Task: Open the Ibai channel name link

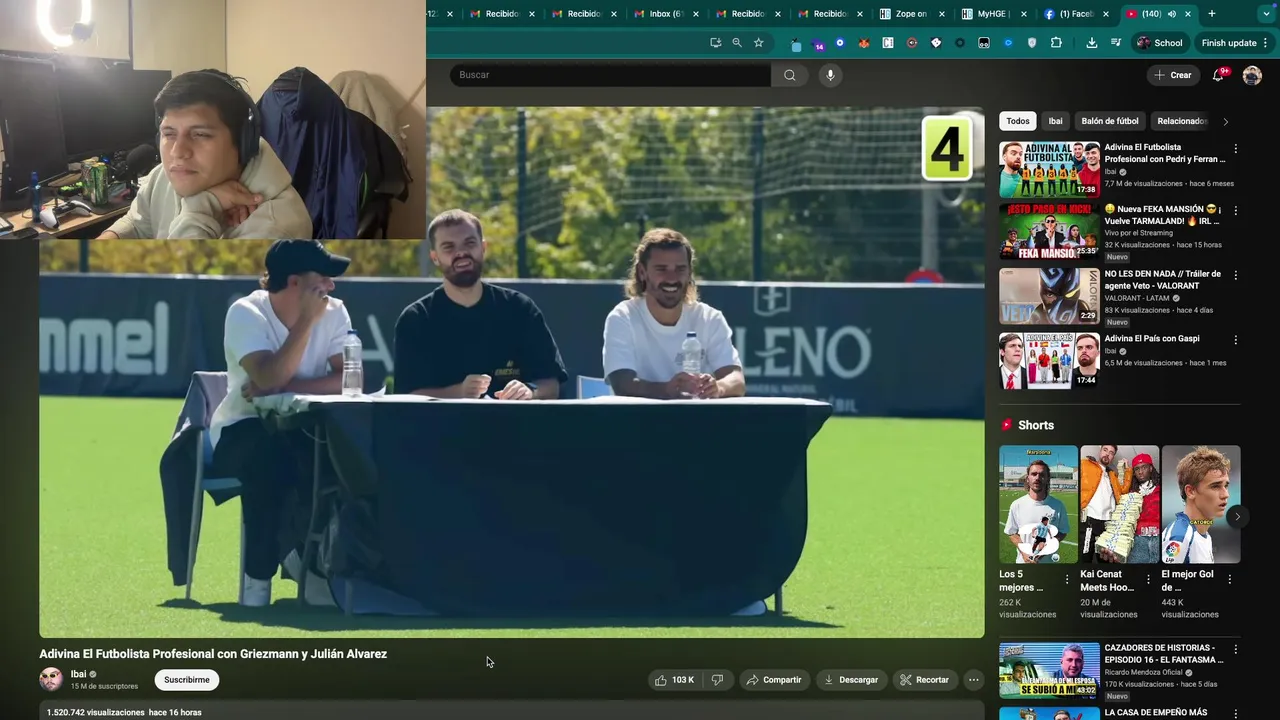Action: [78, 674]
